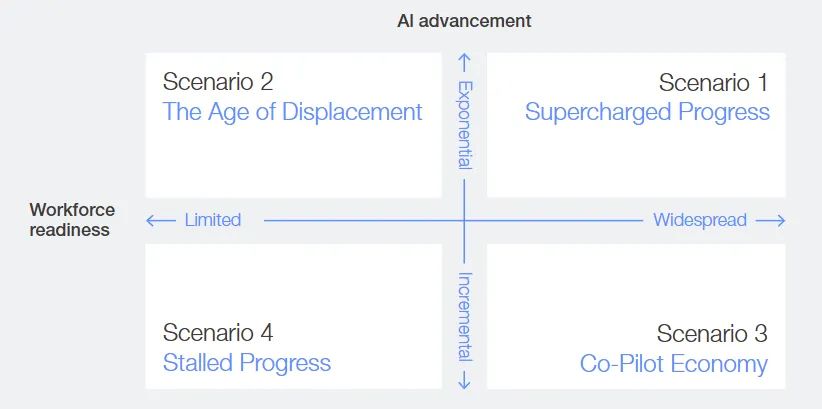Select the Widespread axis label
Screen dimensions: 822x409
[700, 220]
